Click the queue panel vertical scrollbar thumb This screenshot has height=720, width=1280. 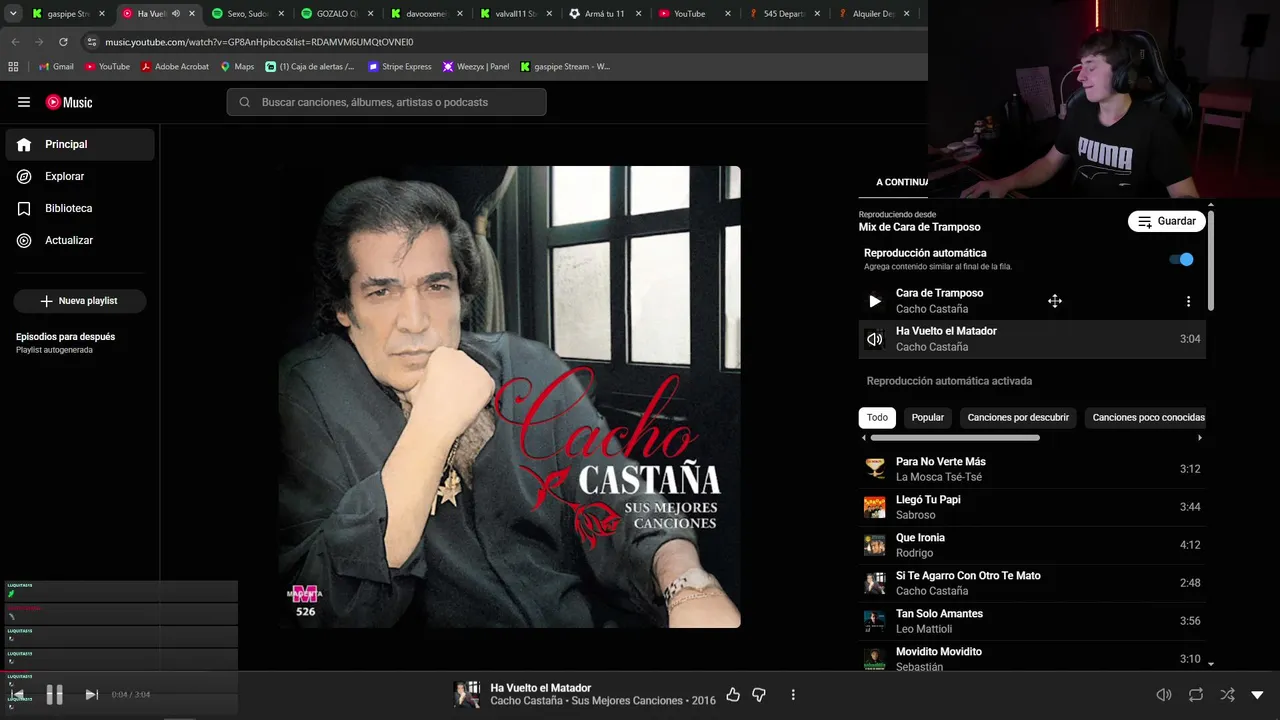tap(1211, 260)
